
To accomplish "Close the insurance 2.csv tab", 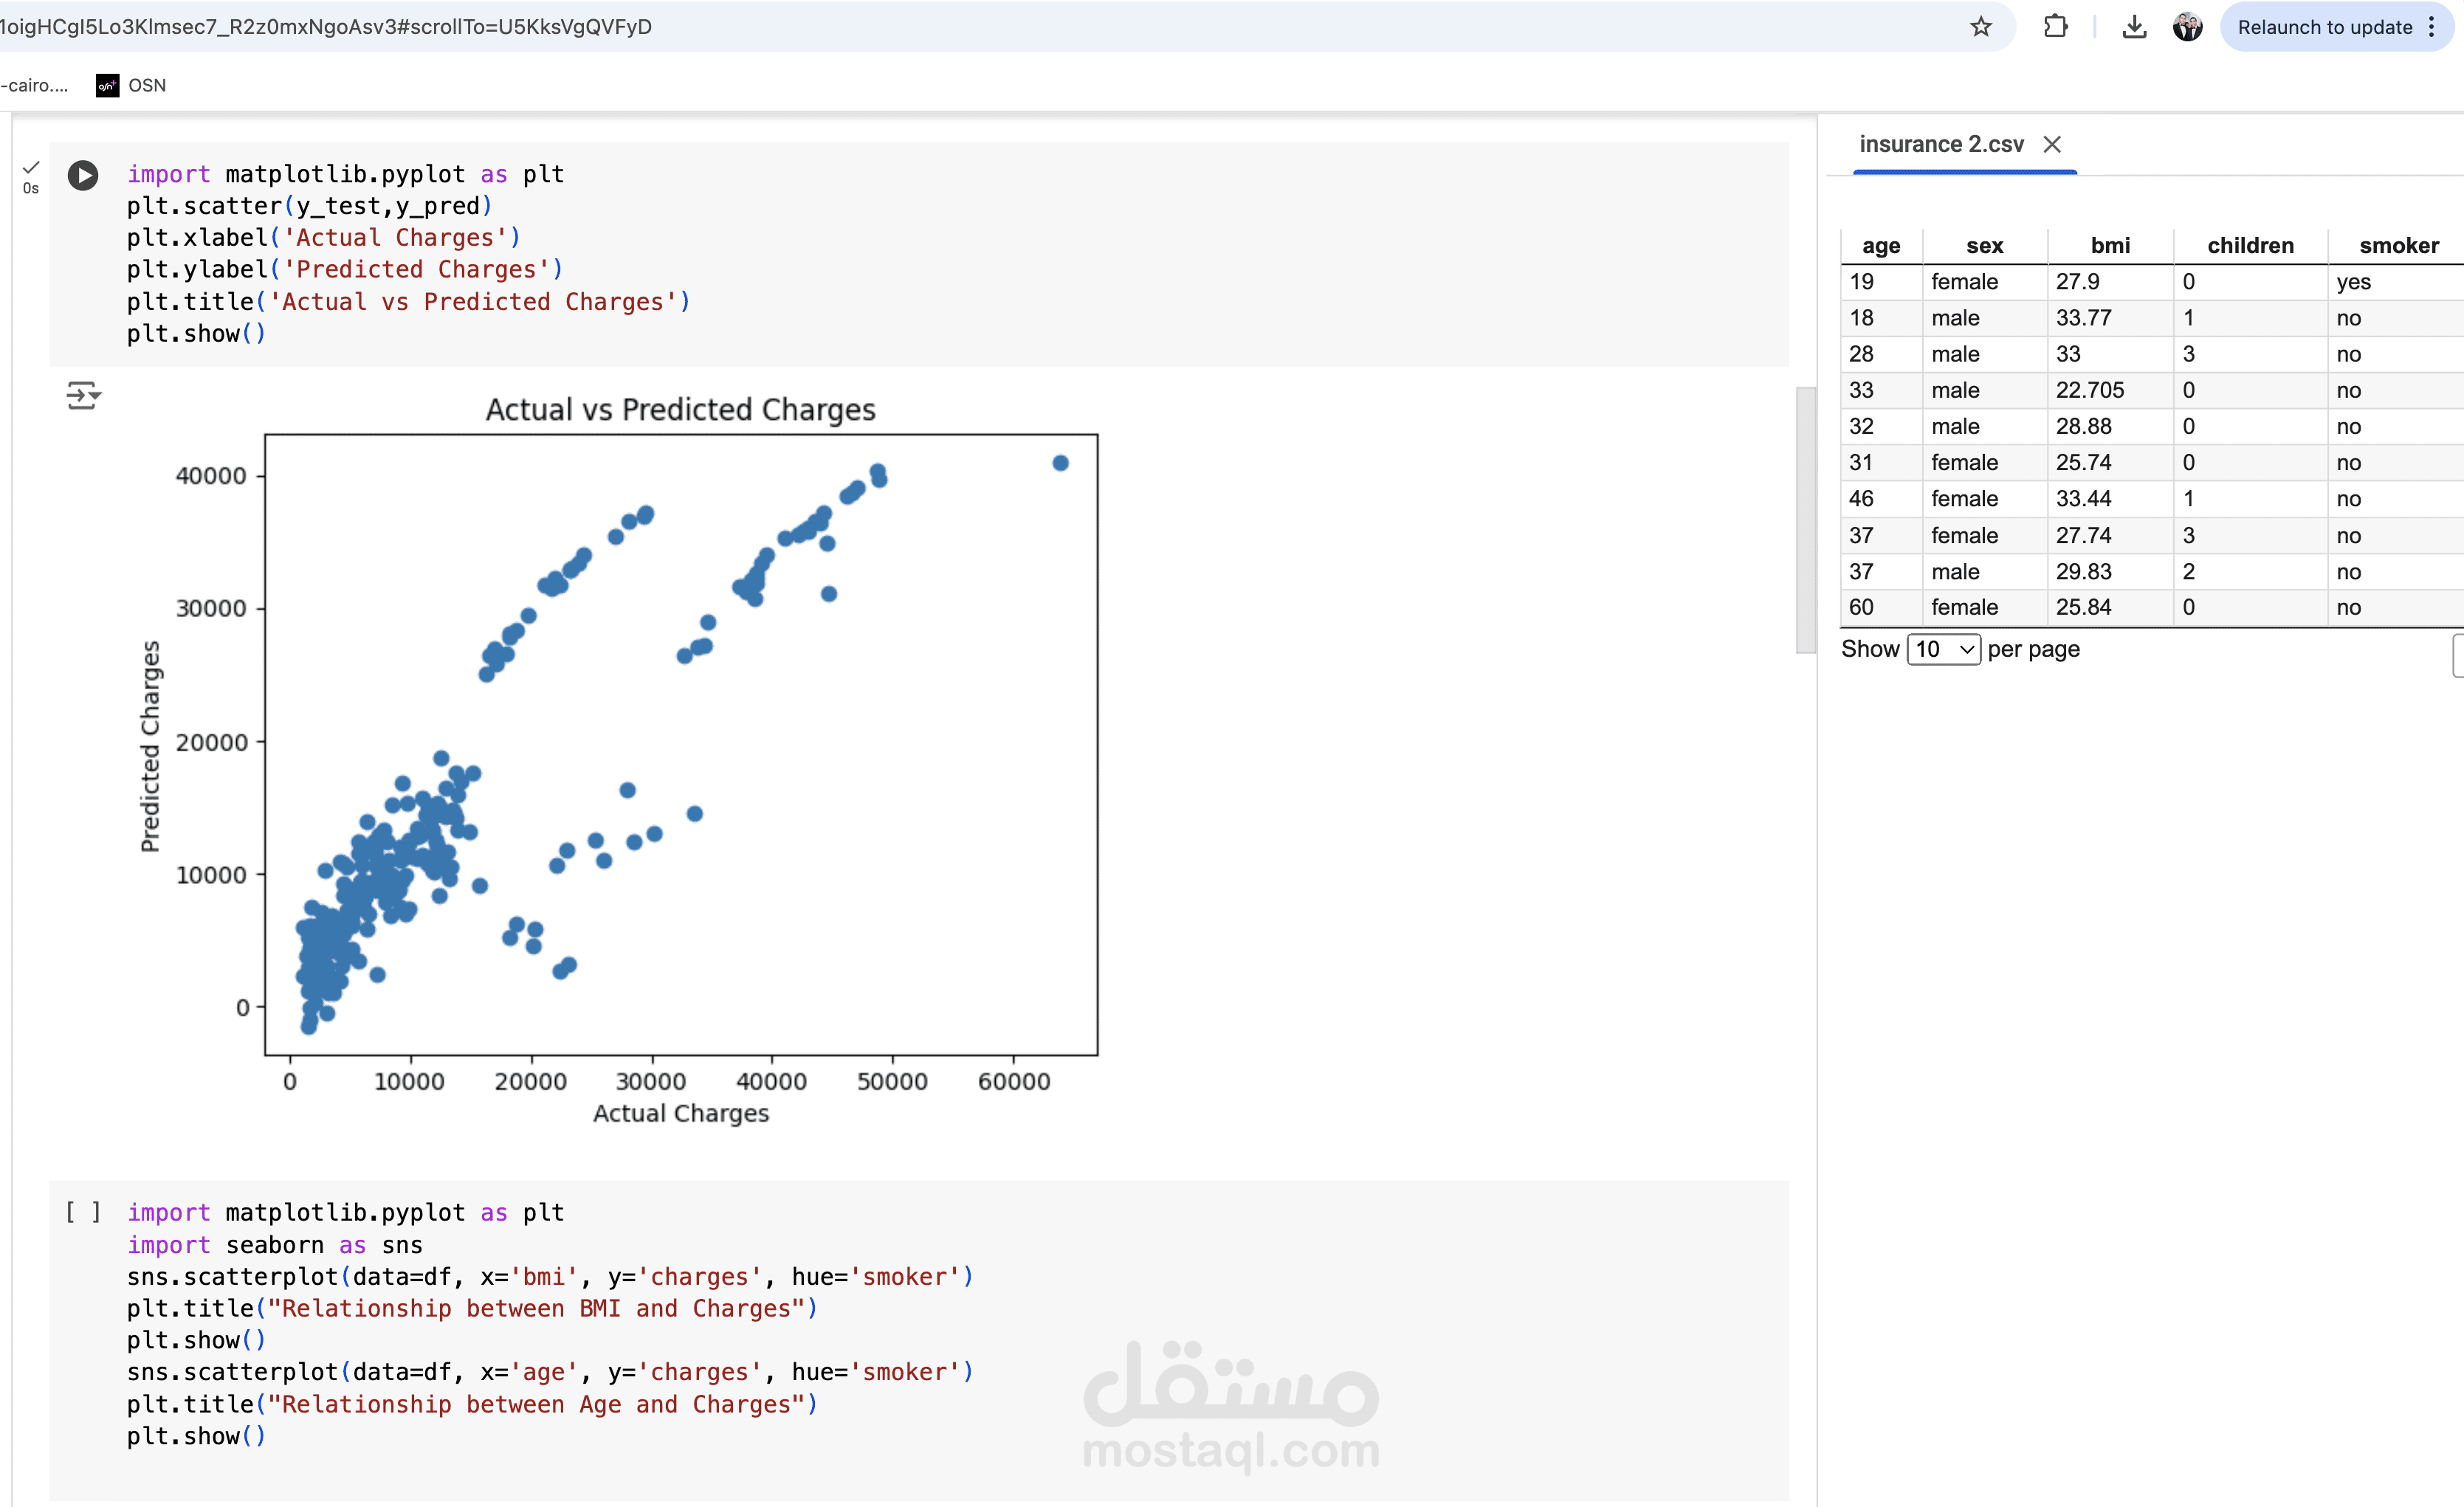I will (2052, 144).
